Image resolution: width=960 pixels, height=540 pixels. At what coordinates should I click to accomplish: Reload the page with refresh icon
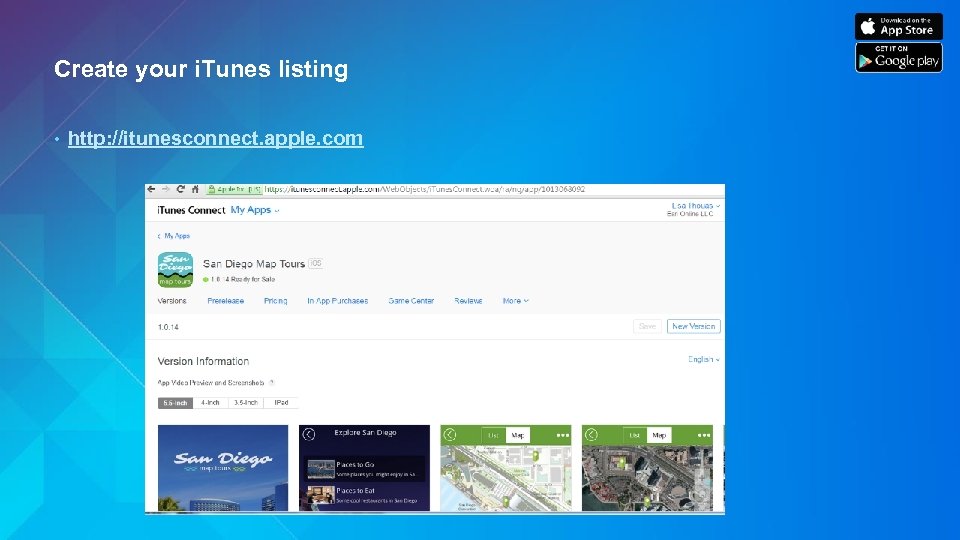181,189
